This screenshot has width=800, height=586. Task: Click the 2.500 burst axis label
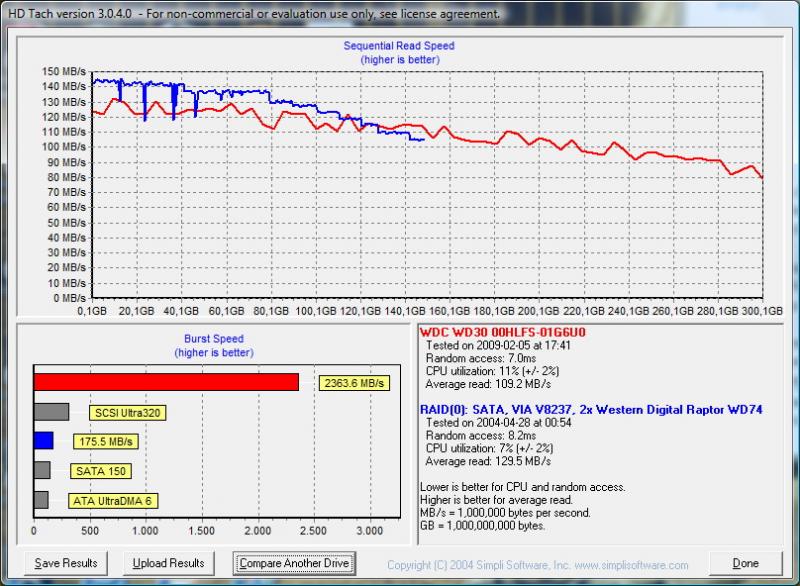pos(313,531)
